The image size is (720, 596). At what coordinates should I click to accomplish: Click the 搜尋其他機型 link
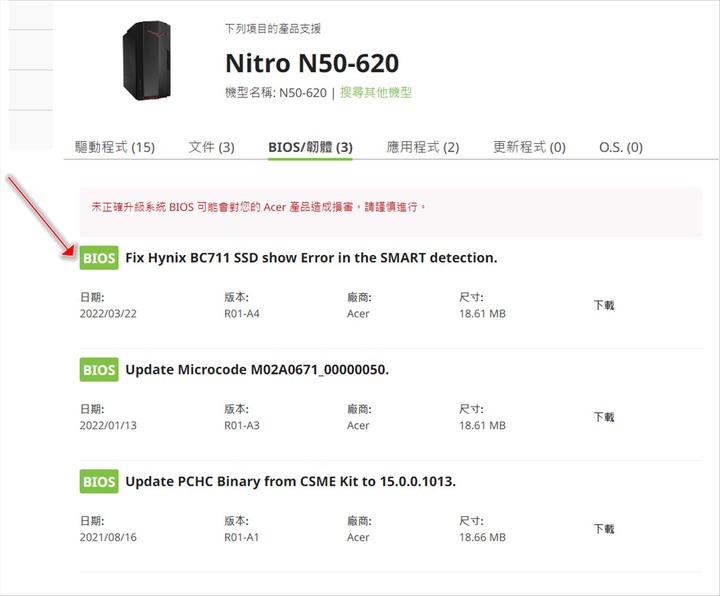point(376,92)
